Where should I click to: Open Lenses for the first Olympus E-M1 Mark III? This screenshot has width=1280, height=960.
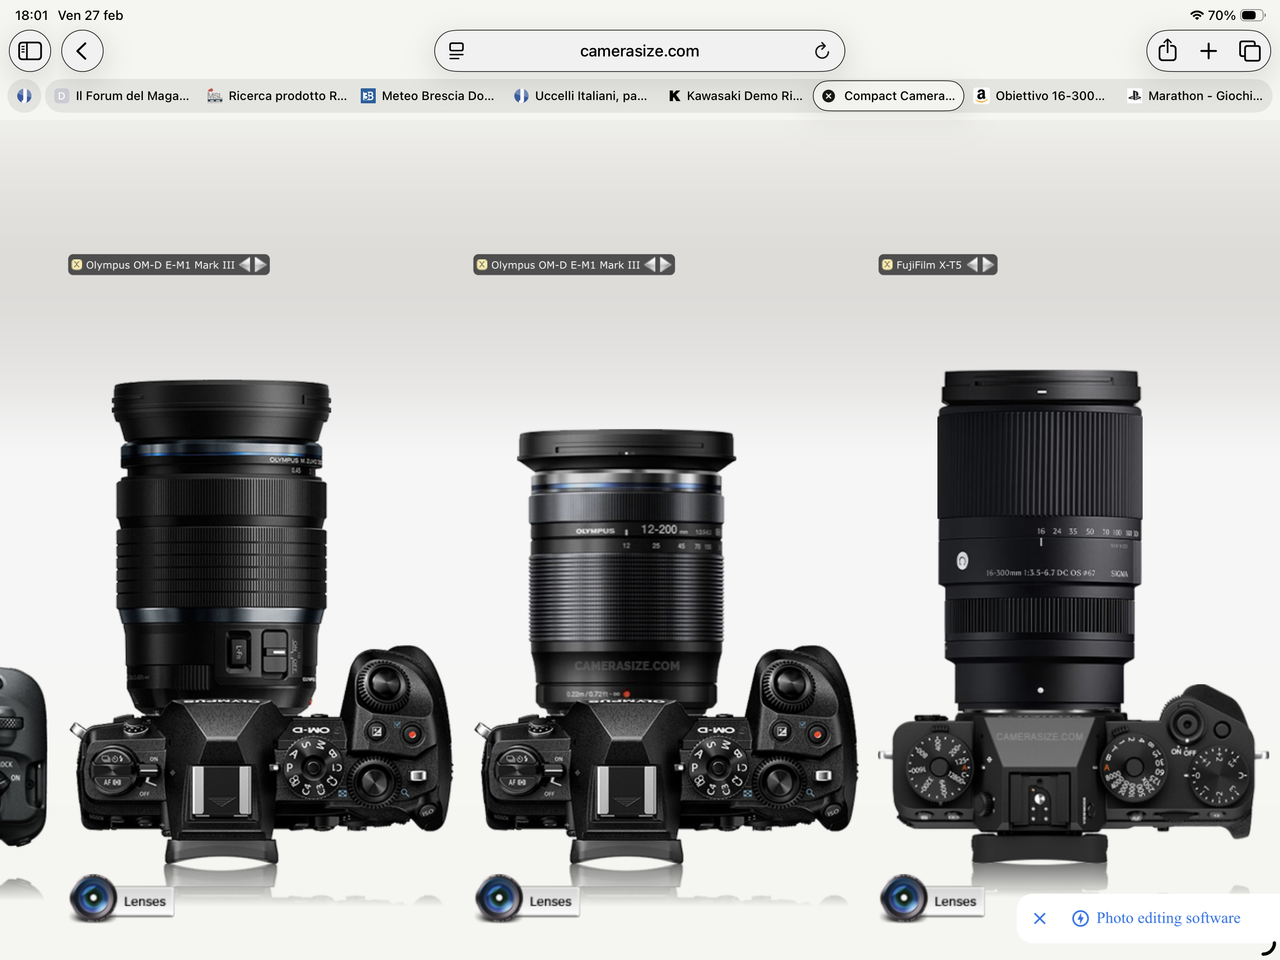pos(120,899)
